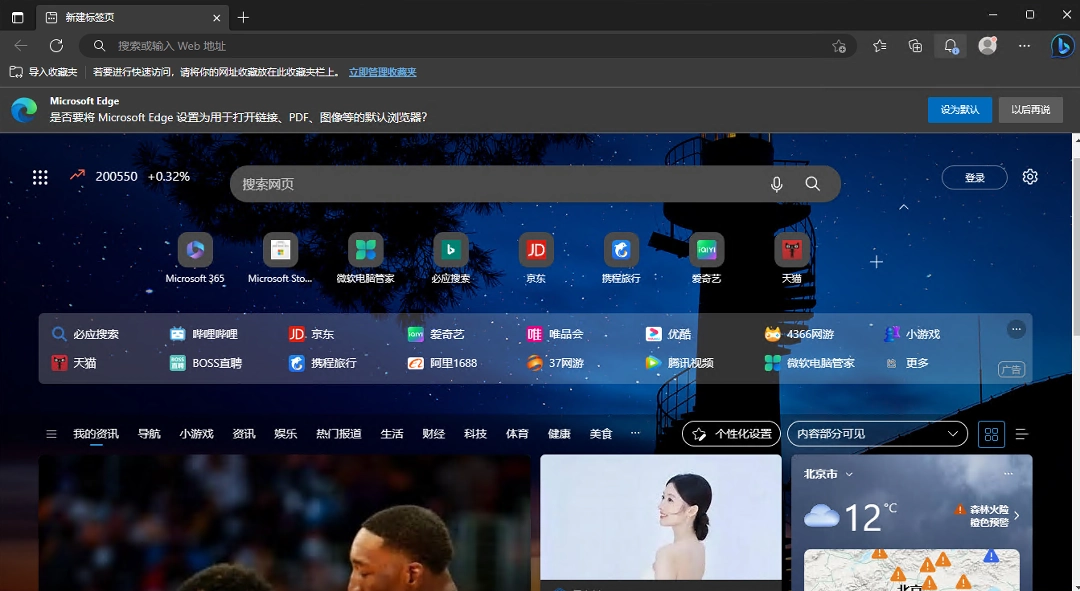
Task: Open the Microsoft Store quick link tile
Action: pos(280,259)
